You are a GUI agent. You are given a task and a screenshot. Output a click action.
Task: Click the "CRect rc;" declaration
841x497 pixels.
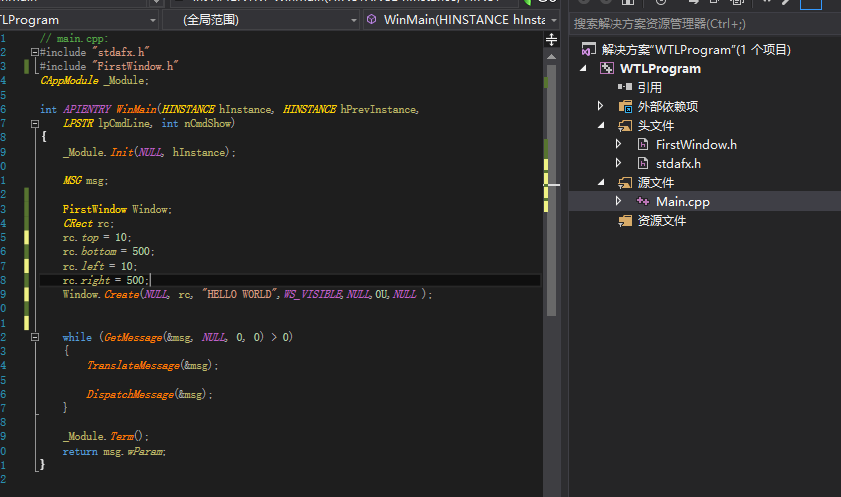(88, 224)
